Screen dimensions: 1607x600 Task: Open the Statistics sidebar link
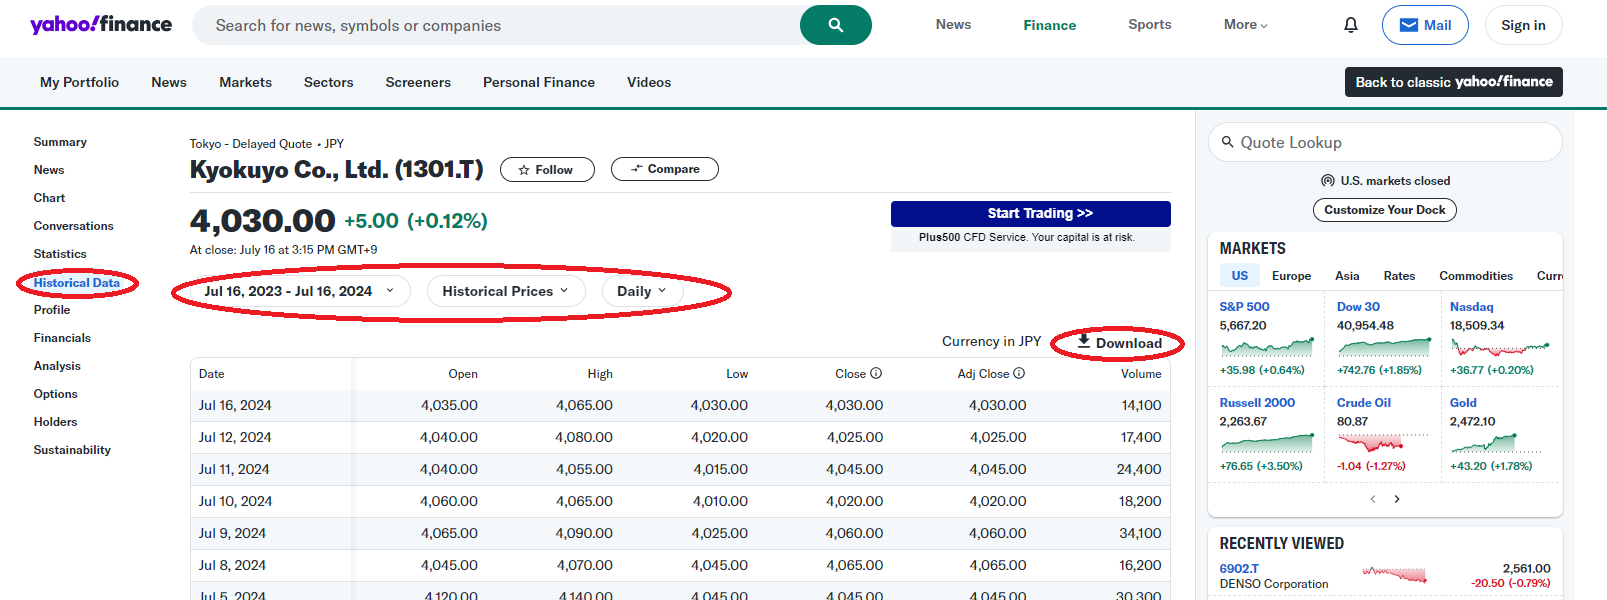(60, 254)
